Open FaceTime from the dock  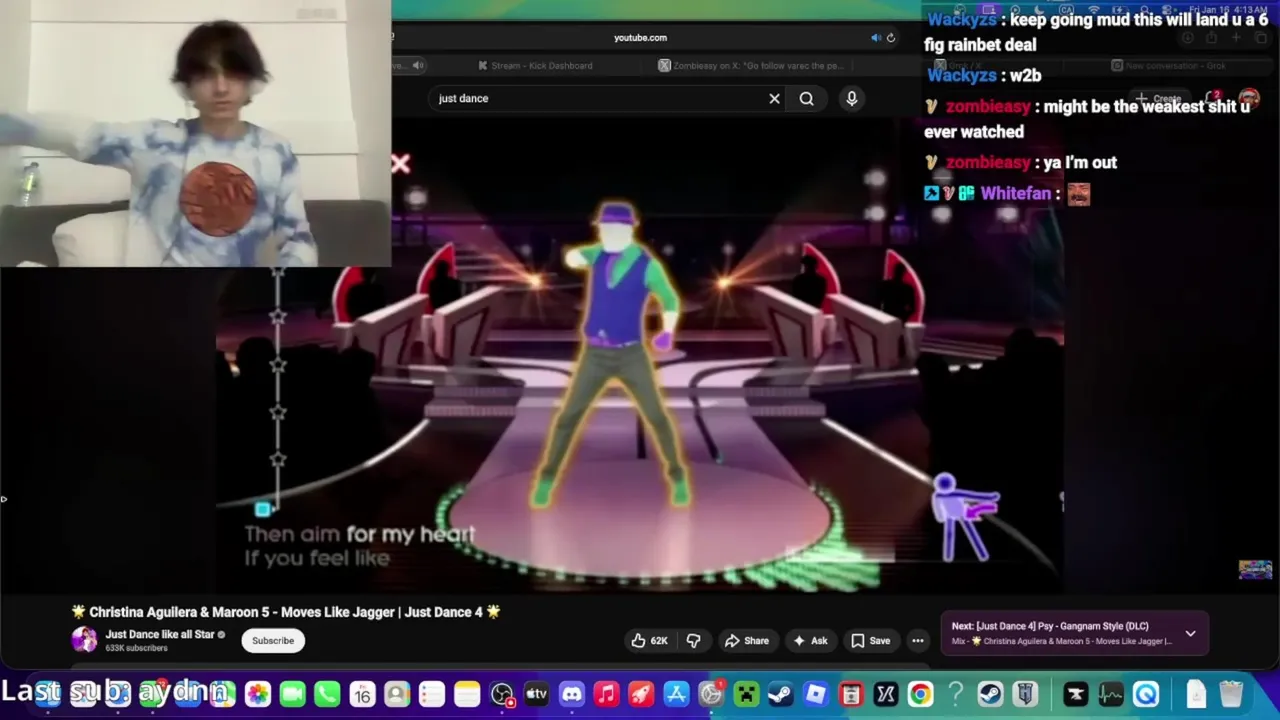[x=292, y=693]
